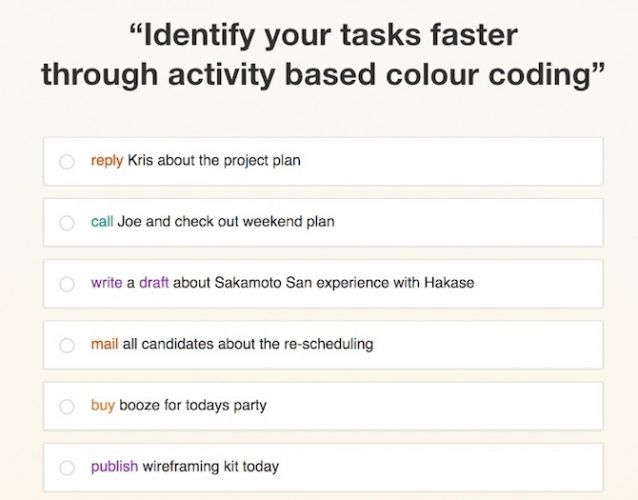Tick the circle beside the Sakamoto draft task

[x=67, y=284]
